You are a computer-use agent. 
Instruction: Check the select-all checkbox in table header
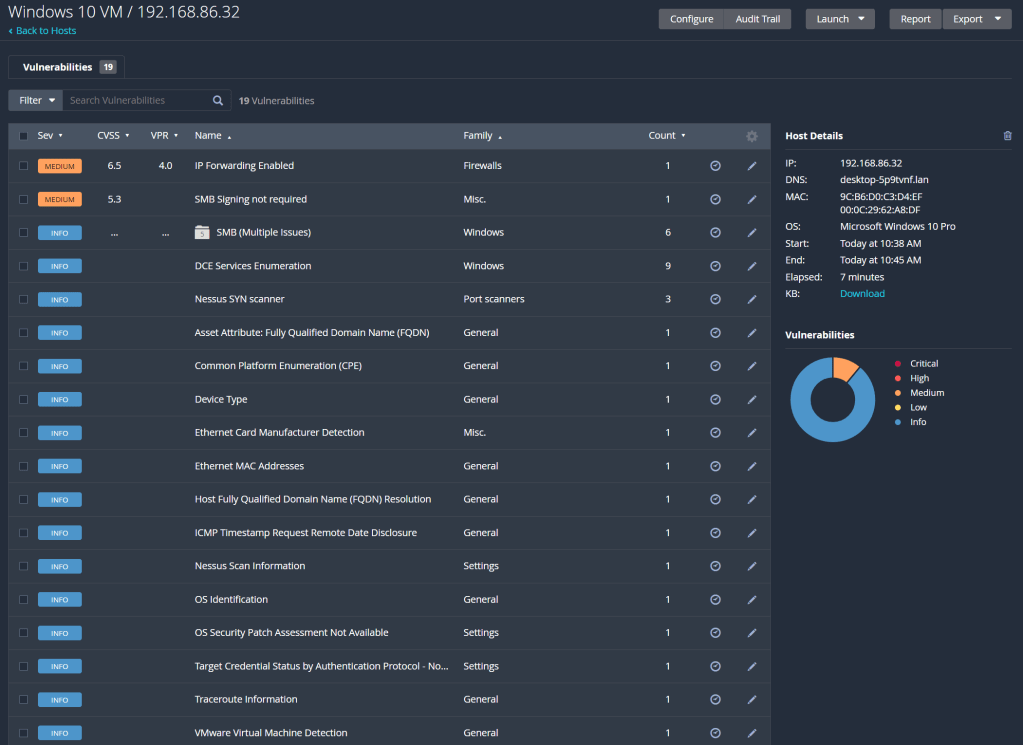24,136
